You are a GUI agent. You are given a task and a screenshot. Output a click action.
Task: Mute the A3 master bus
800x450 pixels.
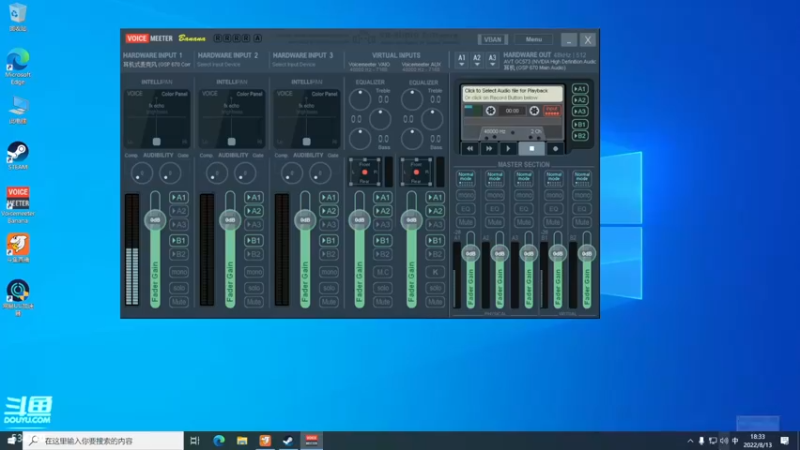(524, 222)
